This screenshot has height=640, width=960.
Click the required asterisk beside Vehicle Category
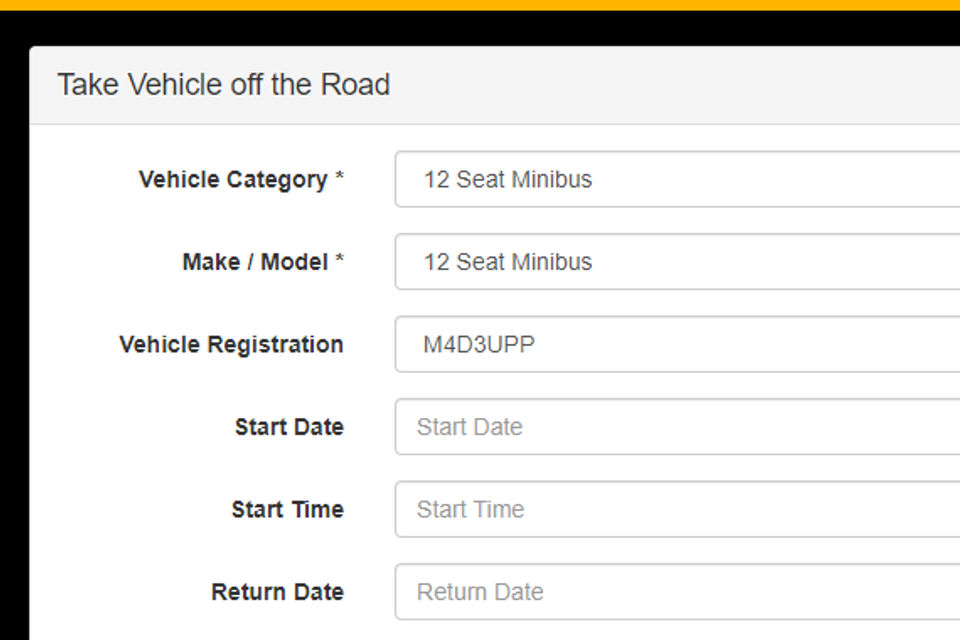pos(340,180)
